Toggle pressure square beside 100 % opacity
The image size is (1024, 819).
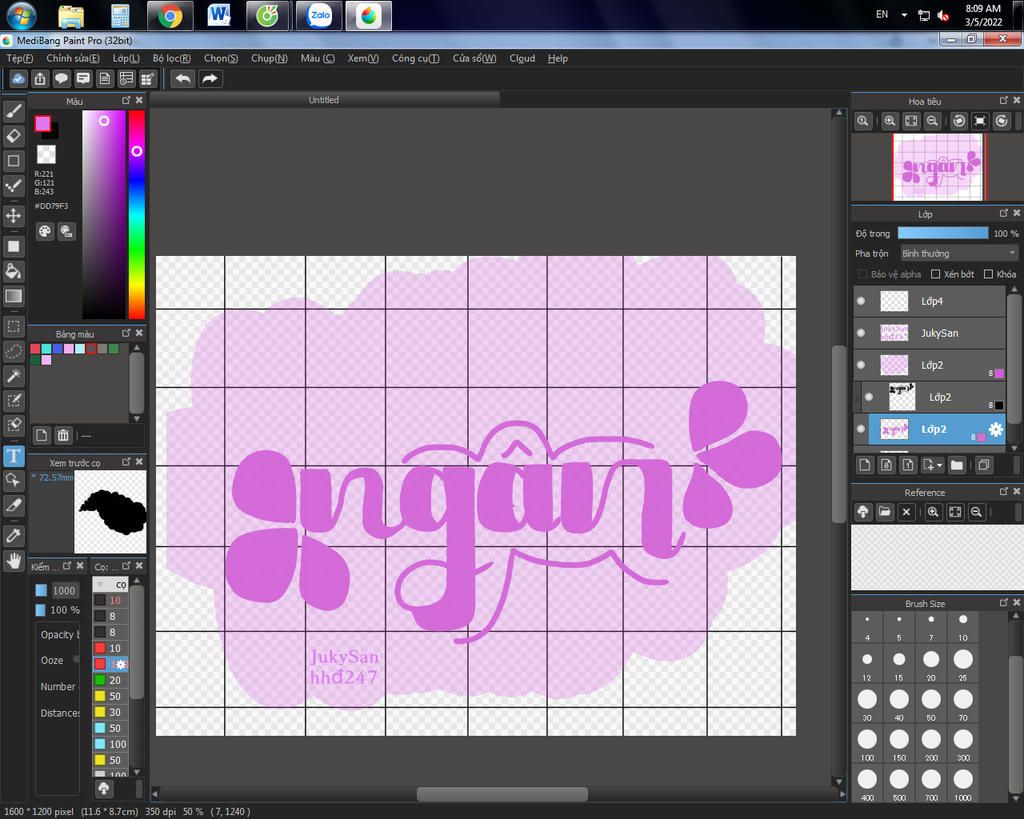pyautogui.click(x=41, y=610)
